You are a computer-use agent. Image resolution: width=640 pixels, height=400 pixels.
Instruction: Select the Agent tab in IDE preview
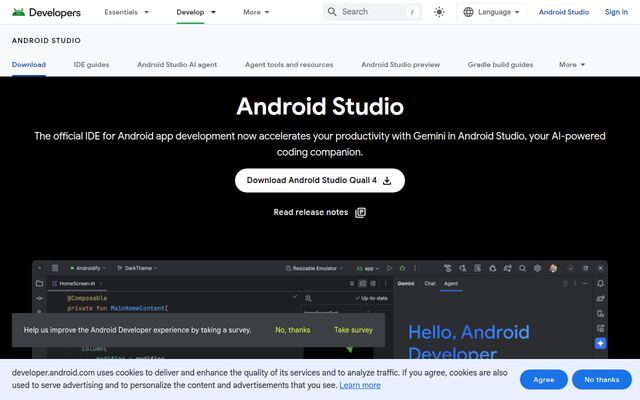(451, 283)
